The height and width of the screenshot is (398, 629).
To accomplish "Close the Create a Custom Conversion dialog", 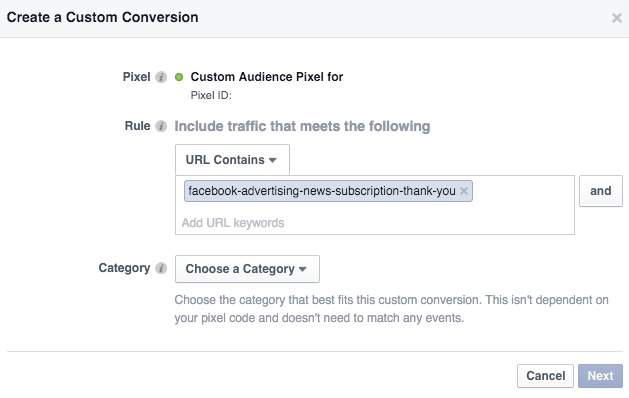I will coord(616,18).
